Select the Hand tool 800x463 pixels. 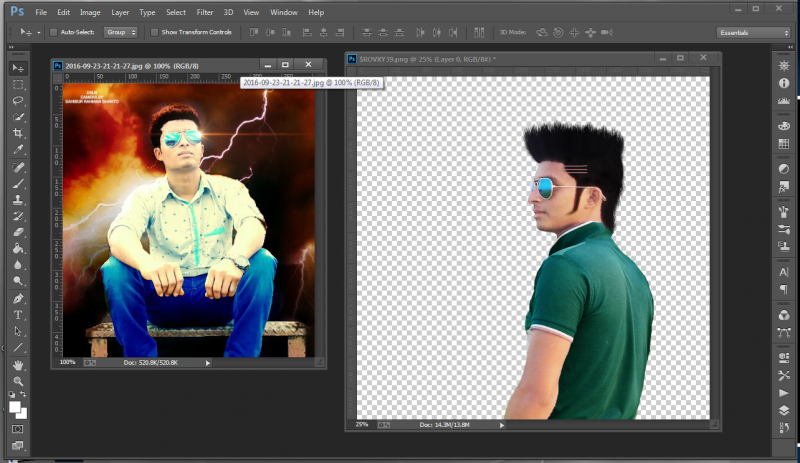[x=18, y=365]
